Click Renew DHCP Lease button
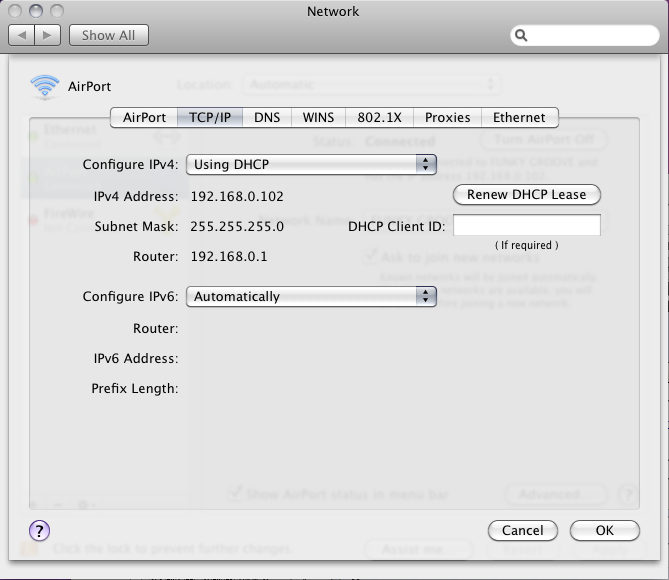 tap(526, 195)
